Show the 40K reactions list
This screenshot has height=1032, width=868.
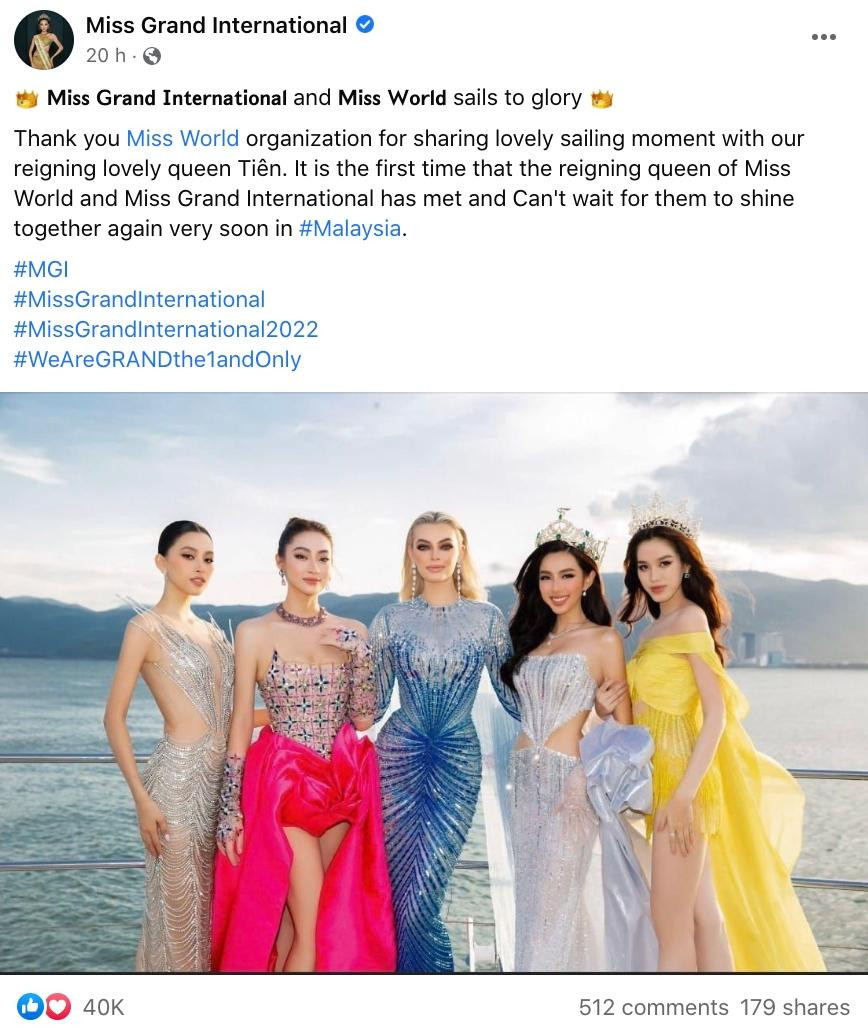point(103,1007)
